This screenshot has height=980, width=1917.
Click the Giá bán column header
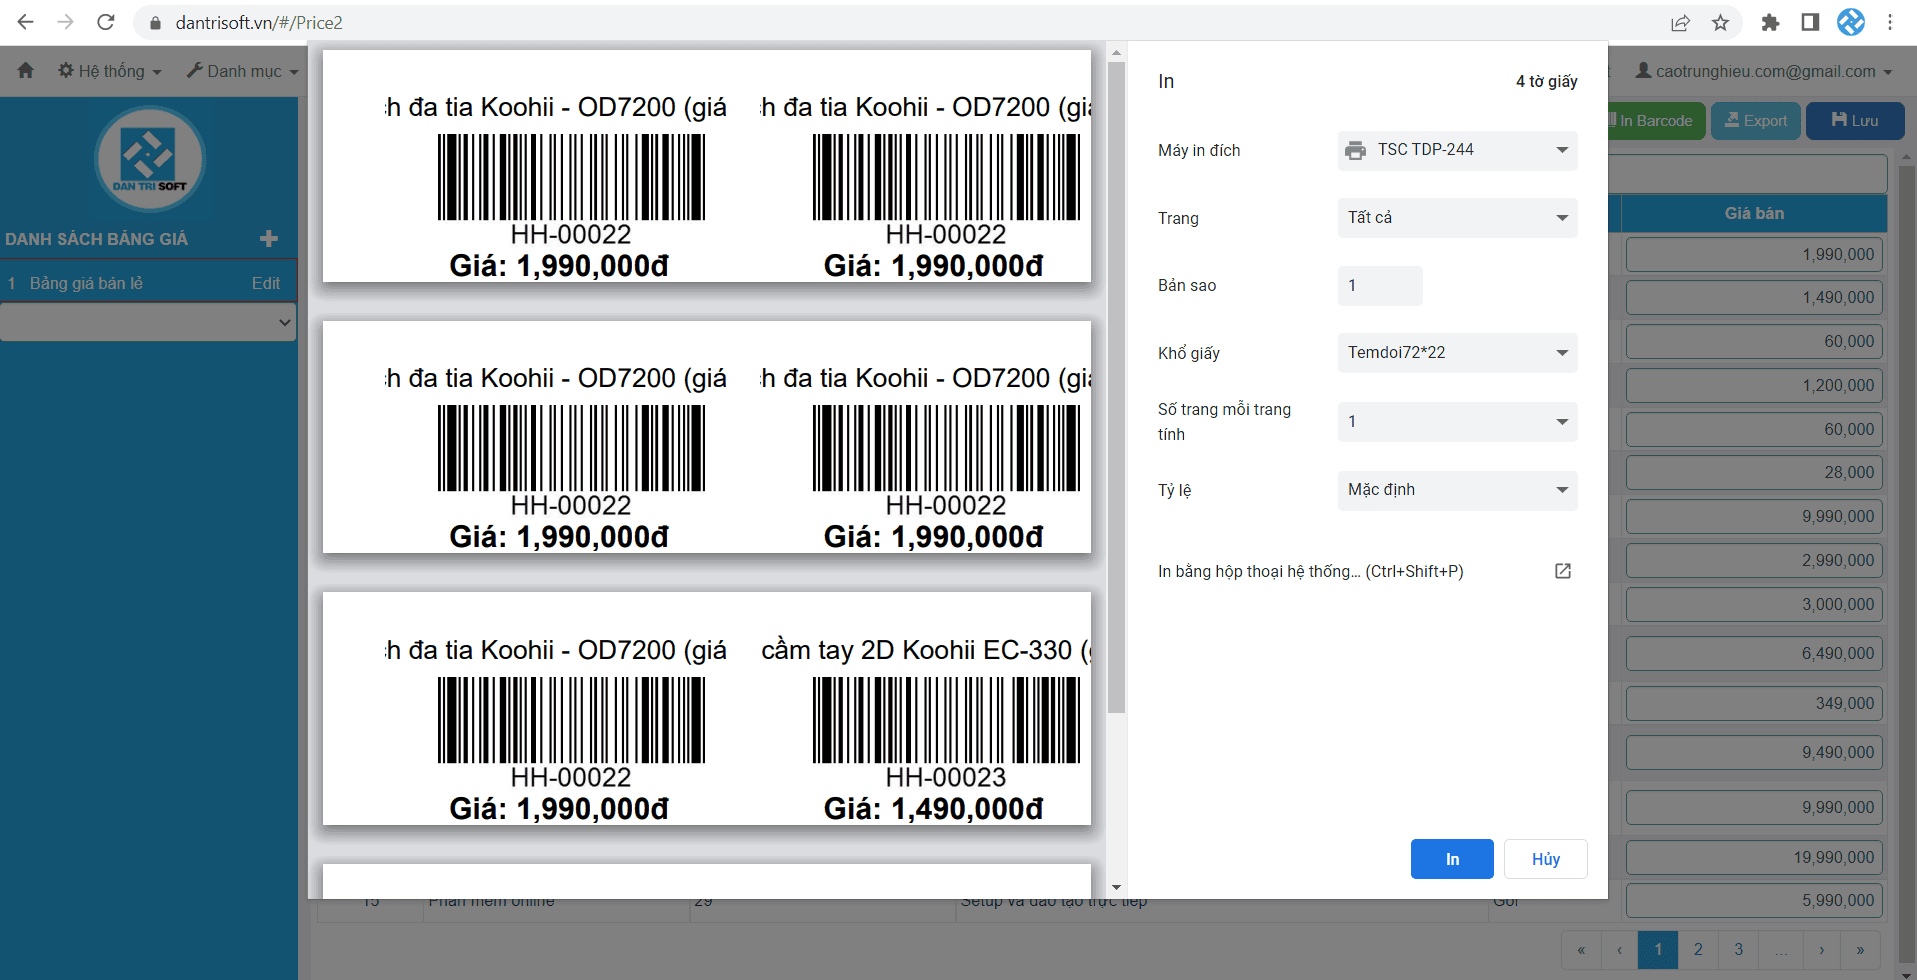tap(1754, 213)
